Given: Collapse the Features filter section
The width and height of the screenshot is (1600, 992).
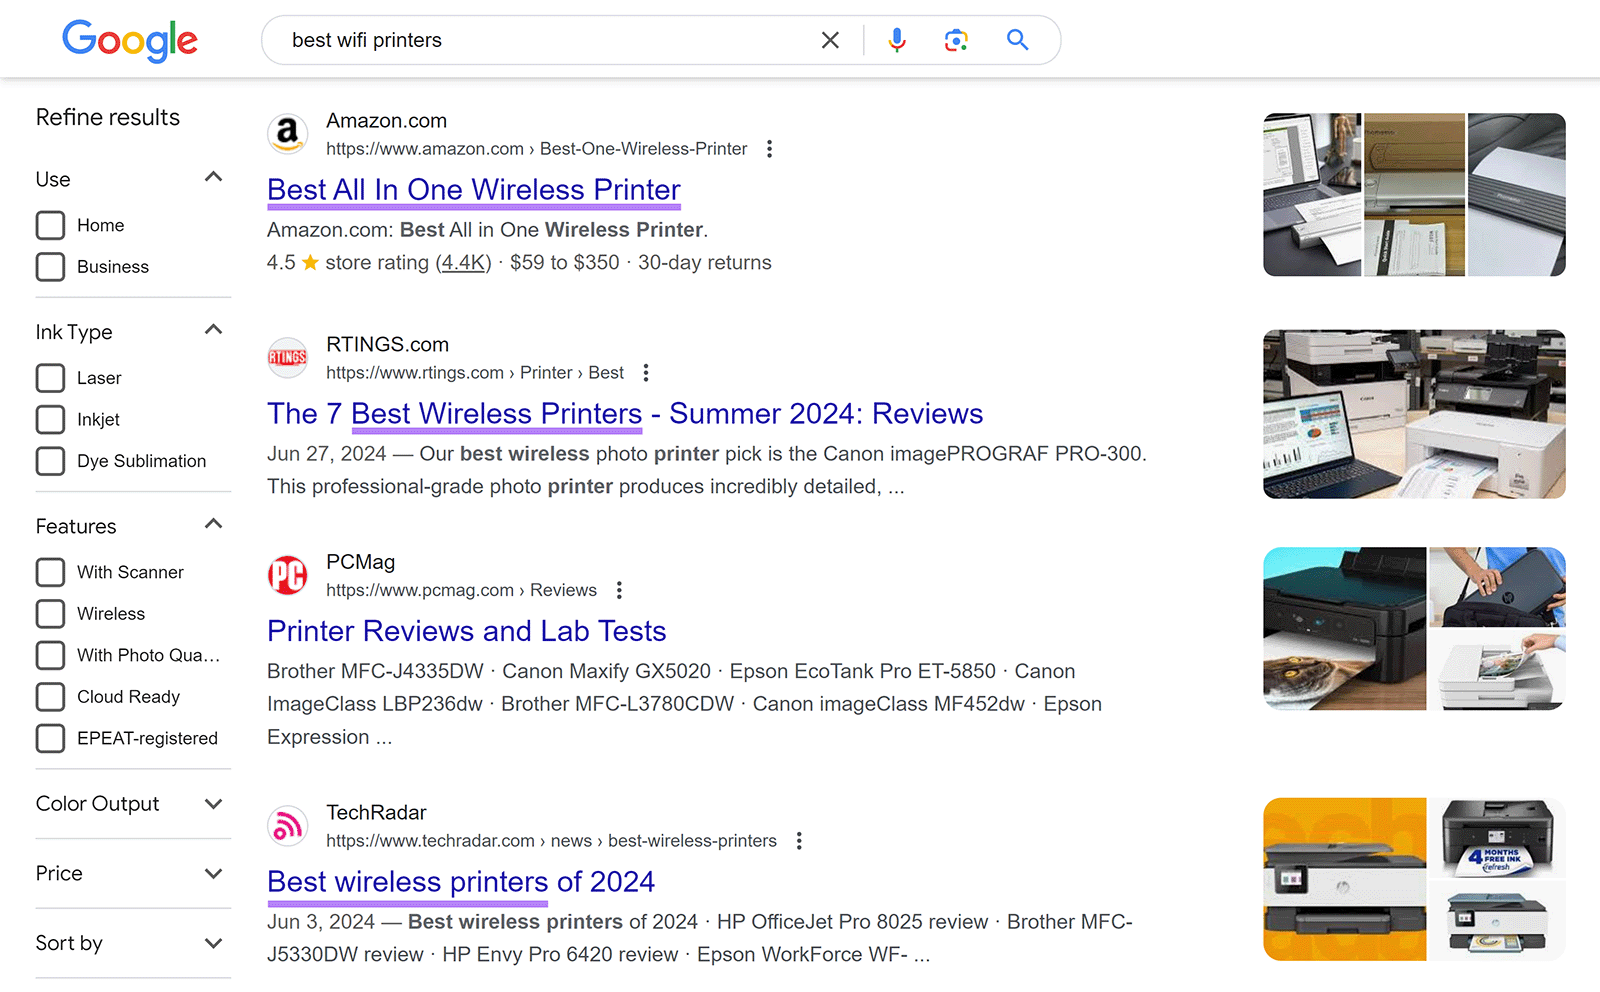Looking at the screenshot, I should click(x=213, y=523).
